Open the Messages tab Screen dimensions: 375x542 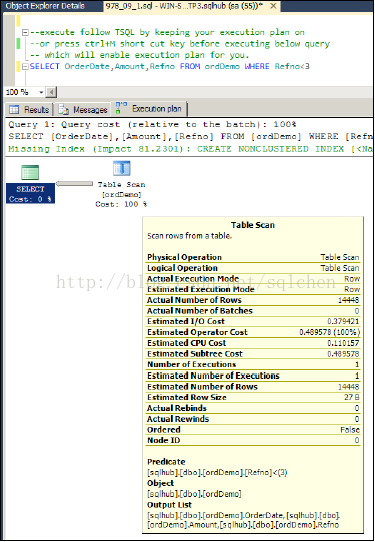coord(83,110)
